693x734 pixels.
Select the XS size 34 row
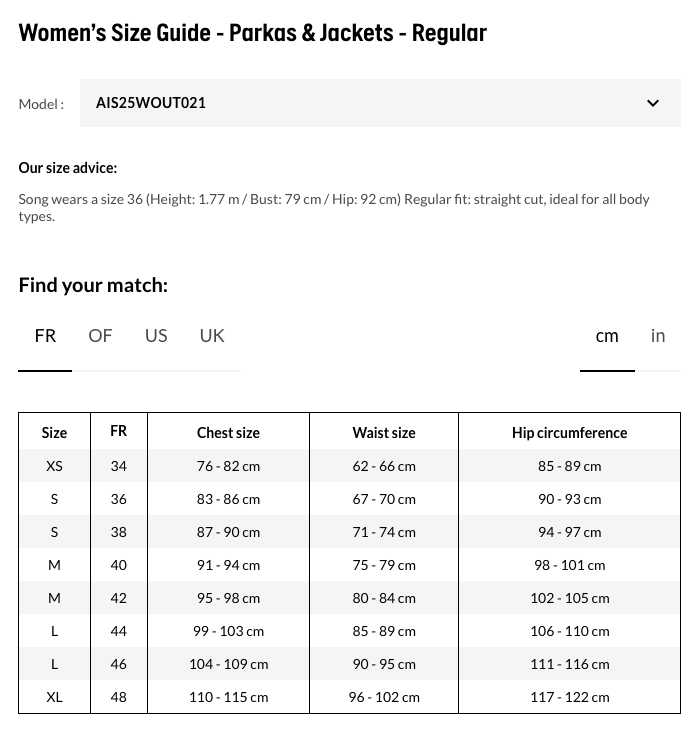click(x=349, y=466)
